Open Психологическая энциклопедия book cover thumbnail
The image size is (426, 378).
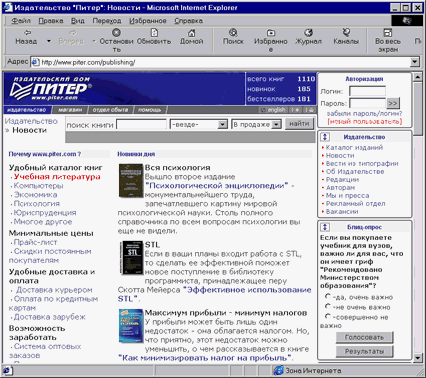(x=131, y=180)
